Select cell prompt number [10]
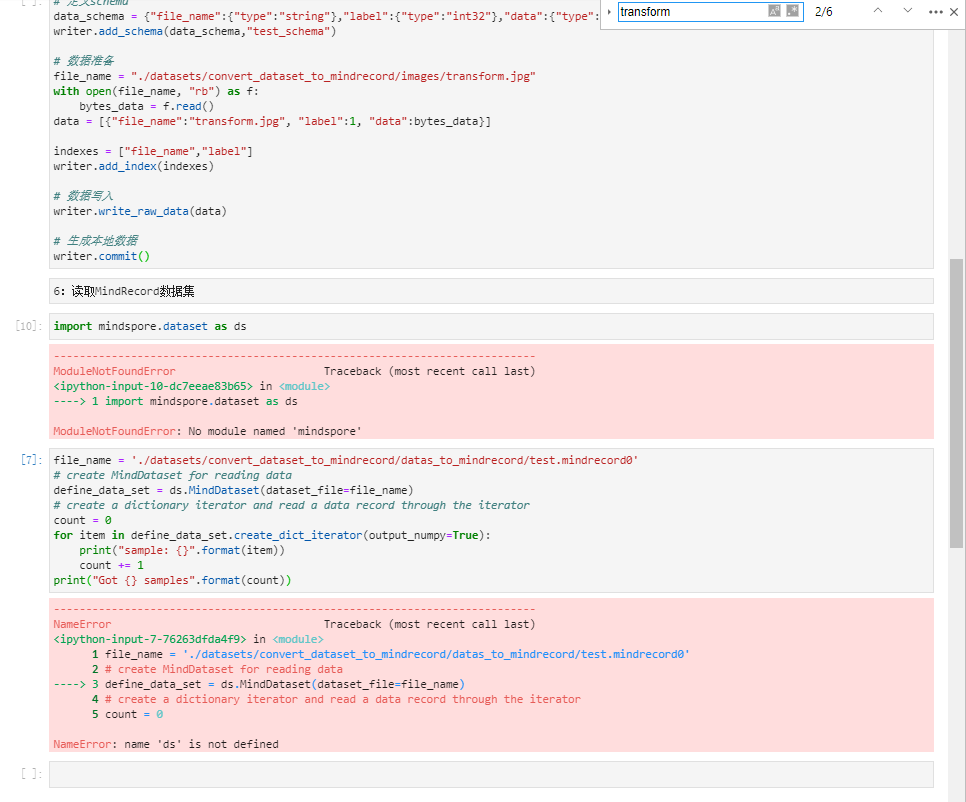966x802 pixels. coord(28,326)
